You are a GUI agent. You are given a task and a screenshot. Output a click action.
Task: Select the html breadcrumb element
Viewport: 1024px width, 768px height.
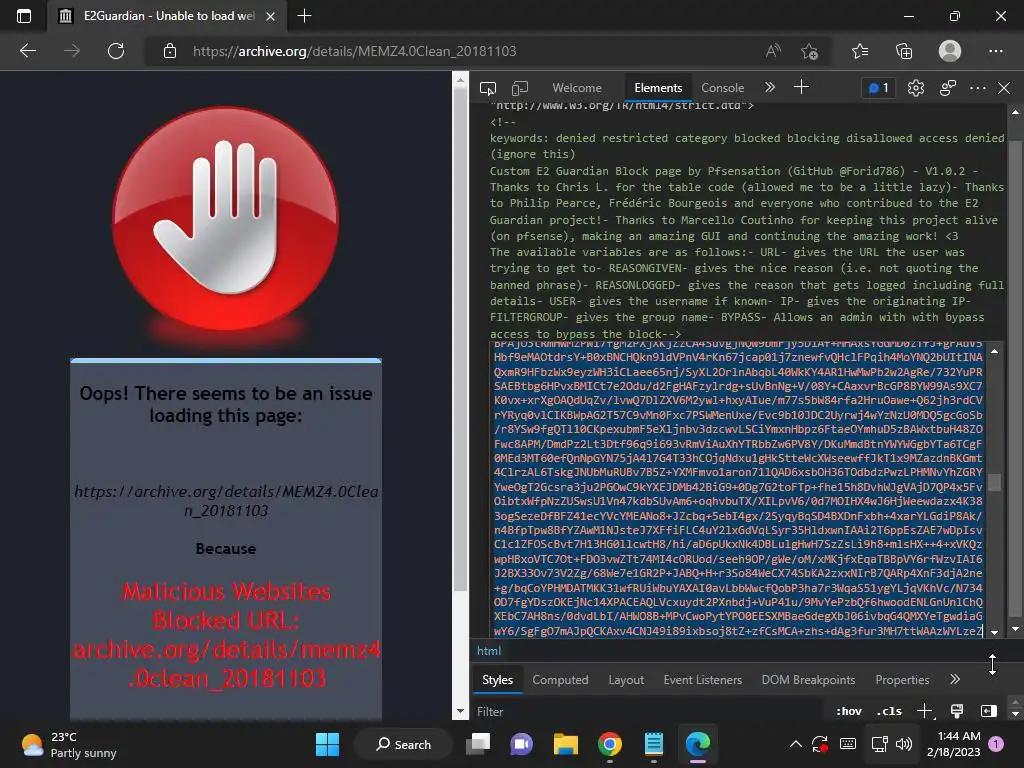point(488,650)
